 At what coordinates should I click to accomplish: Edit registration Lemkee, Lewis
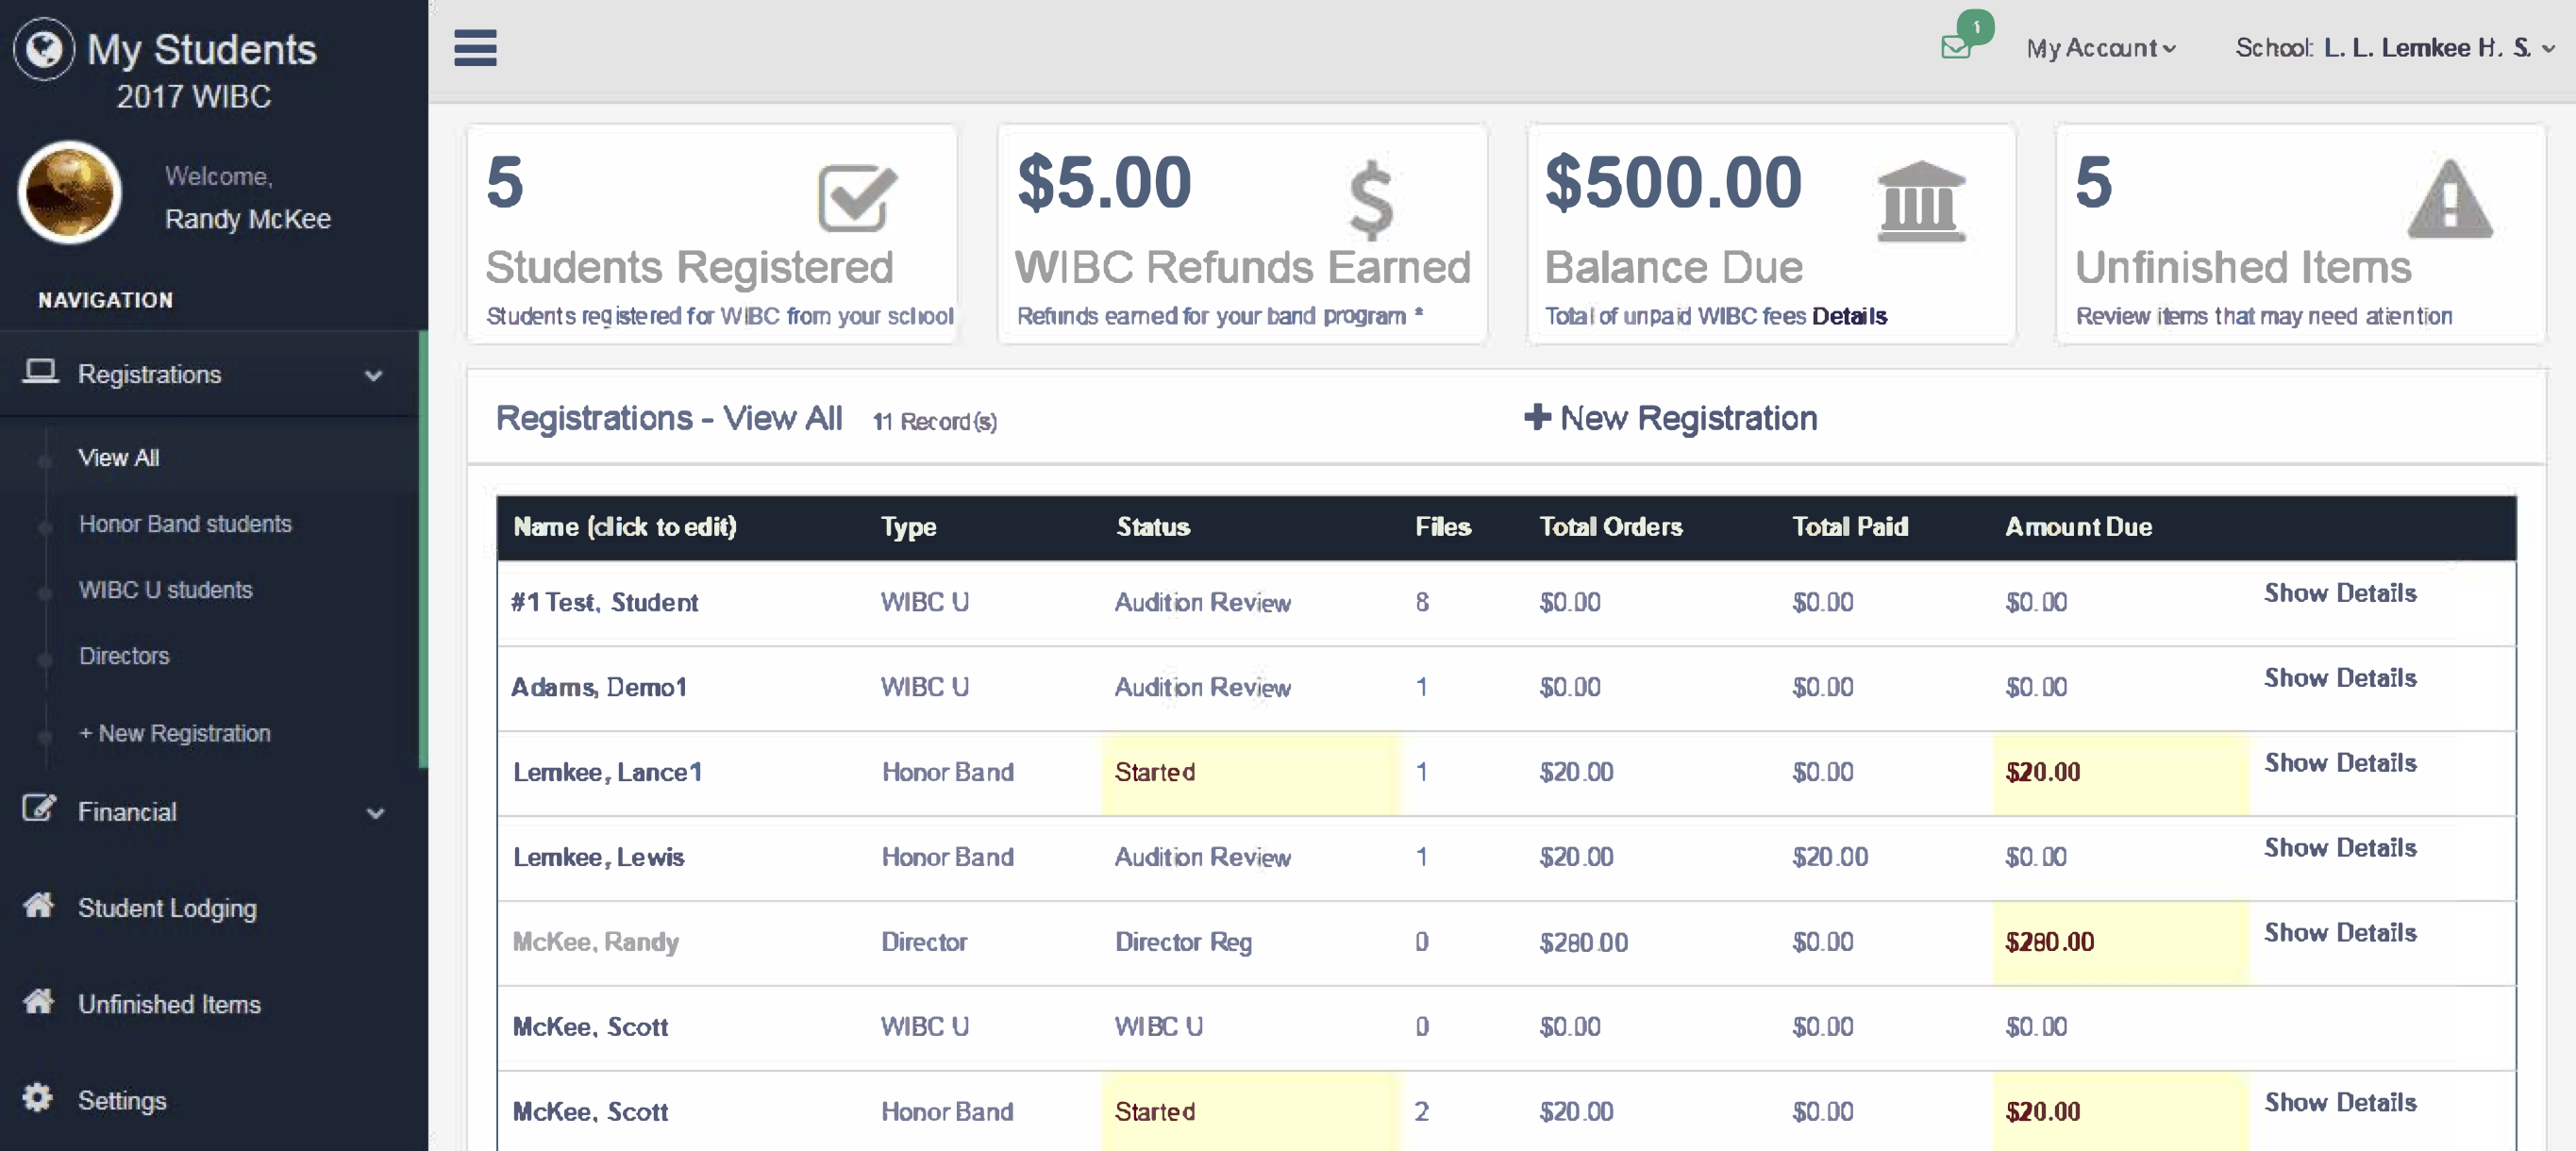click(598, 857)
